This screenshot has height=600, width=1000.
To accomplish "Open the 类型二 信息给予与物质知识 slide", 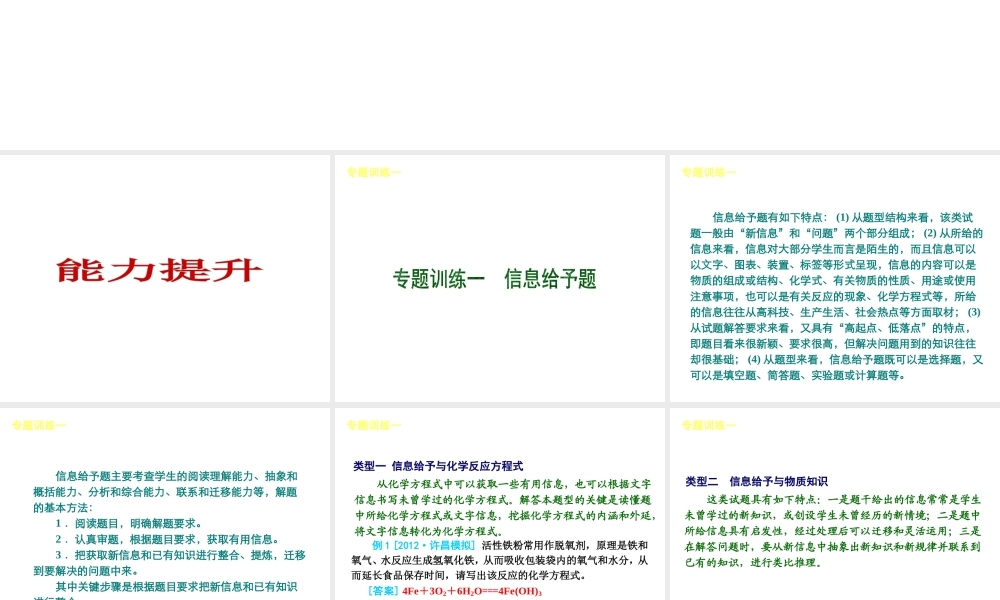I will tap(835, 504).
